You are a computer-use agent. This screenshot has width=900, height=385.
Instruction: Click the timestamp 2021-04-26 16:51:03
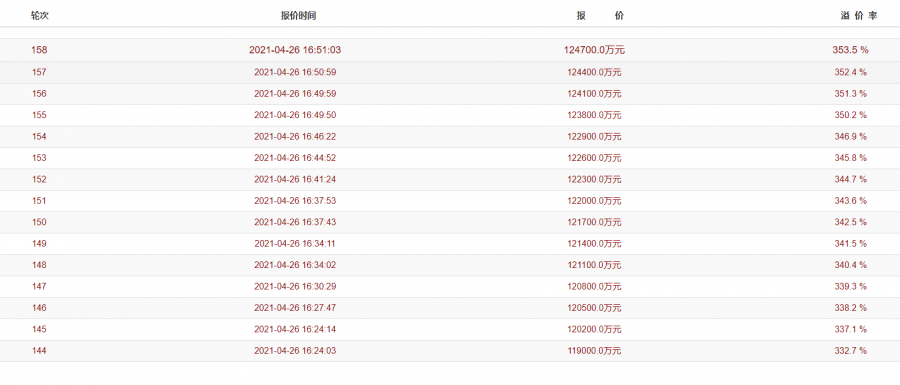(295, 50)
